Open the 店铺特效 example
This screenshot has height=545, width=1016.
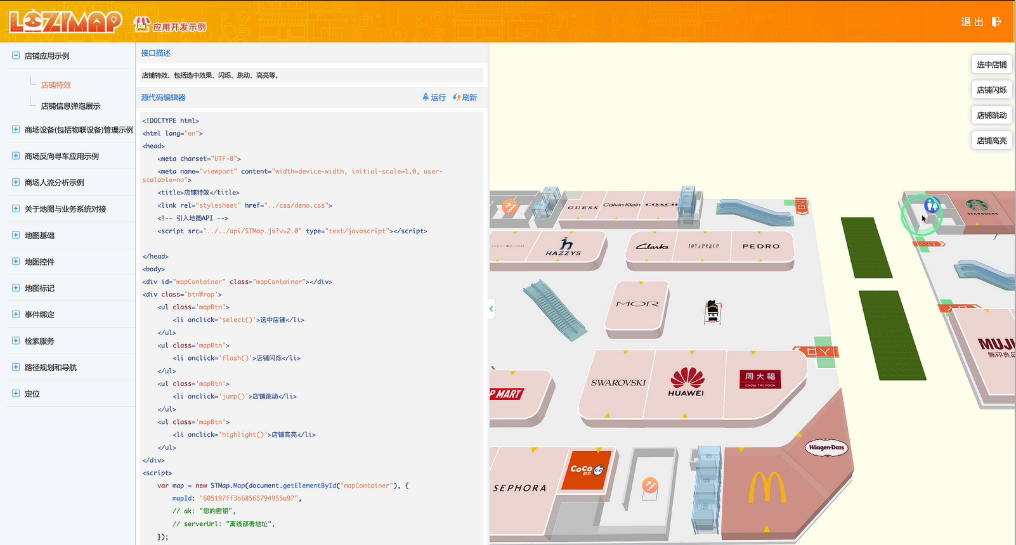56,85
